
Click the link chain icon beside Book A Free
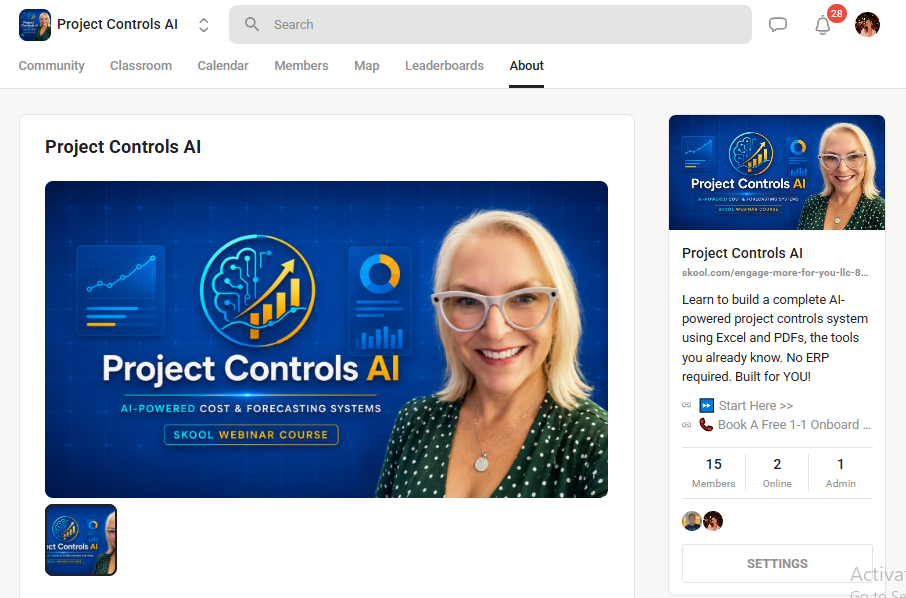686,425
